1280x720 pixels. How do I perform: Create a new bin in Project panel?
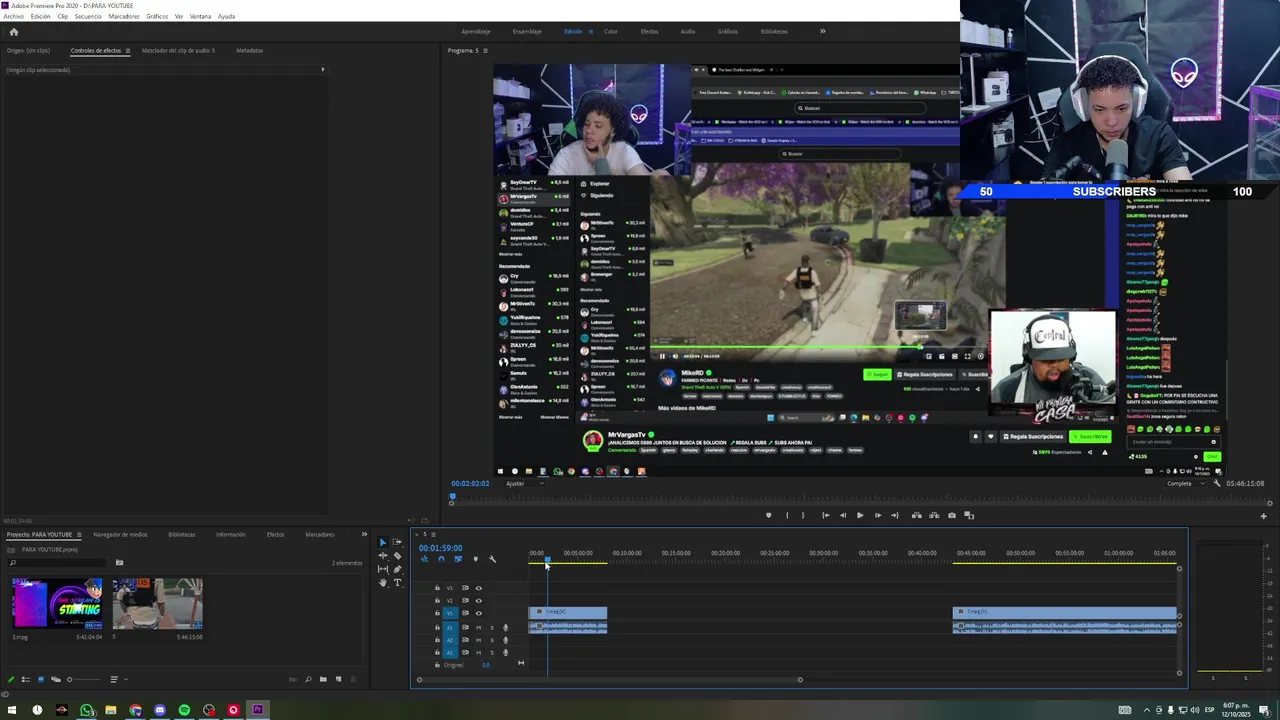point(323,679)
